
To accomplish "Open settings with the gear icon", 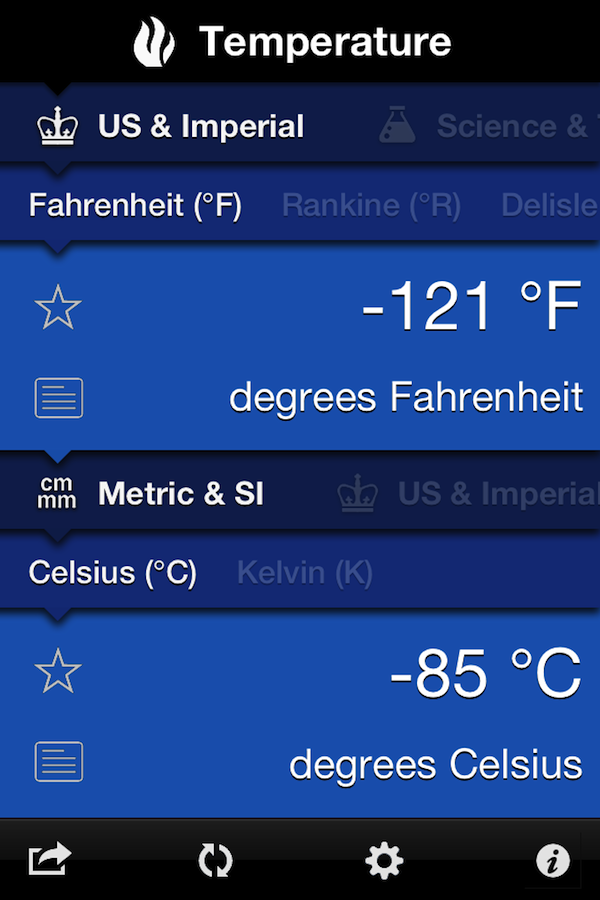I will (384, 860).
